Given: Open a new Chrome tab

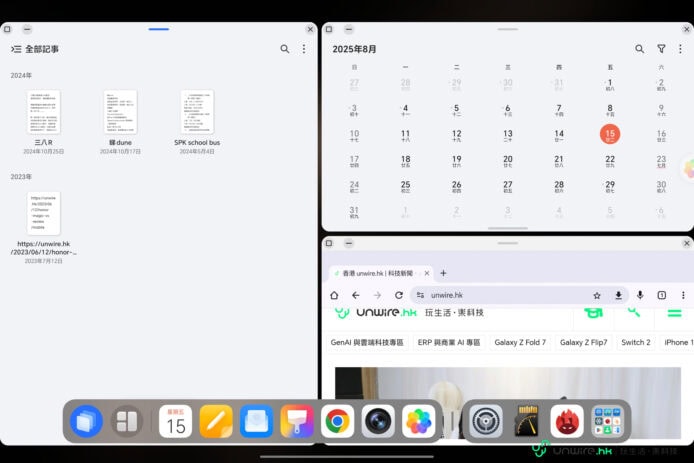Looking at the screenshot, I should click(443, 273).
